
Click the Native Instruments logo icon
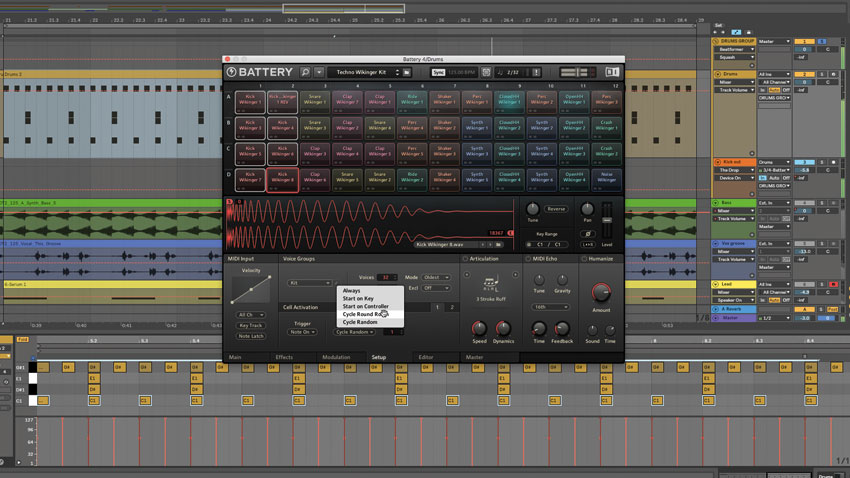click(x=611, y=72)
